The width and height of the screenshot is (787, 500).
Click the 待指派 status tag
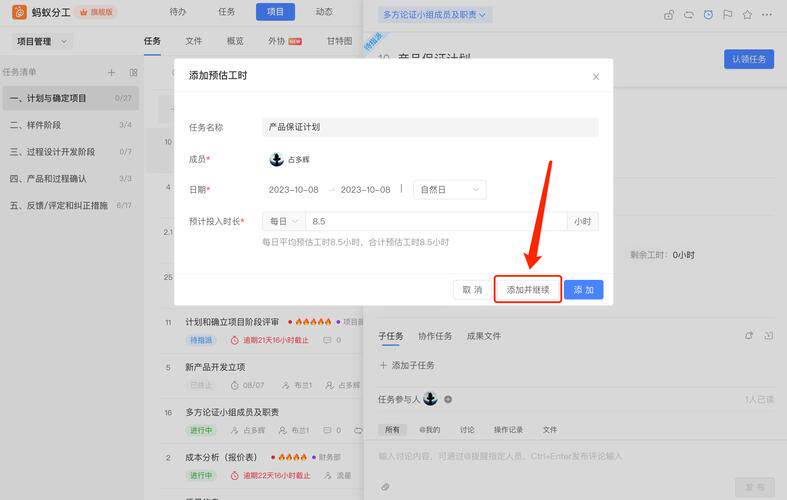tap(201, 340)
